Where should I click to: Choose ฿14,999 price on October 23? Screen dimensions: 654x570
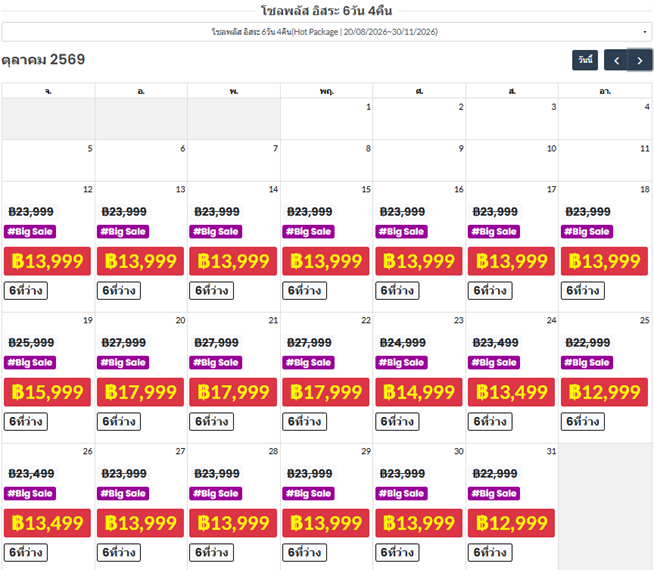(x=419, y=392)
